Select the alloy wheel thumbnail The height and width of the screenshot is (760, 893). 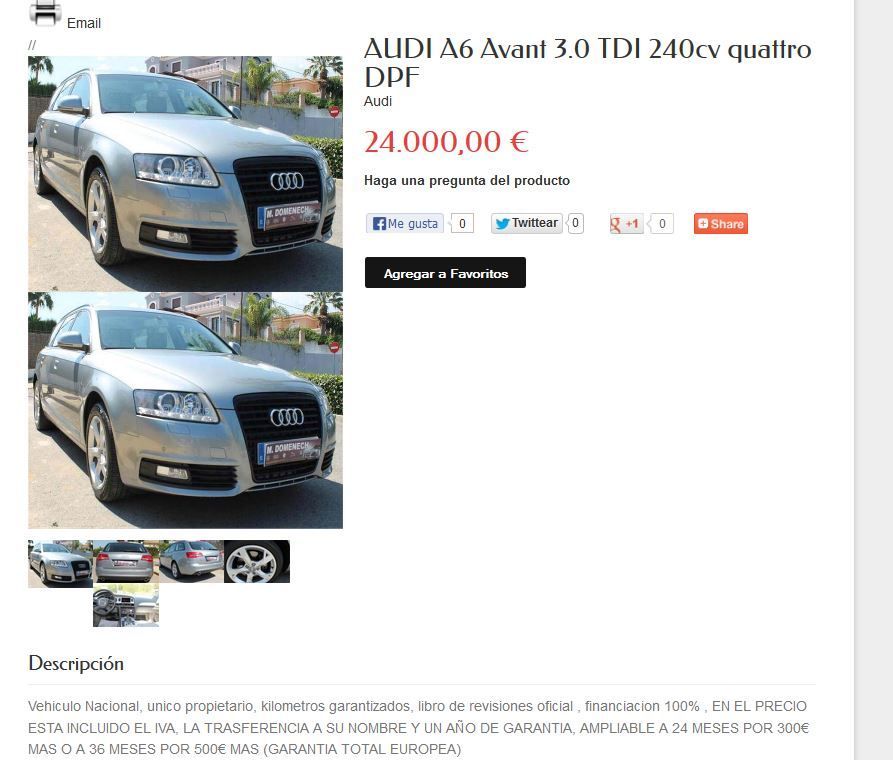(x=257, y=561)
